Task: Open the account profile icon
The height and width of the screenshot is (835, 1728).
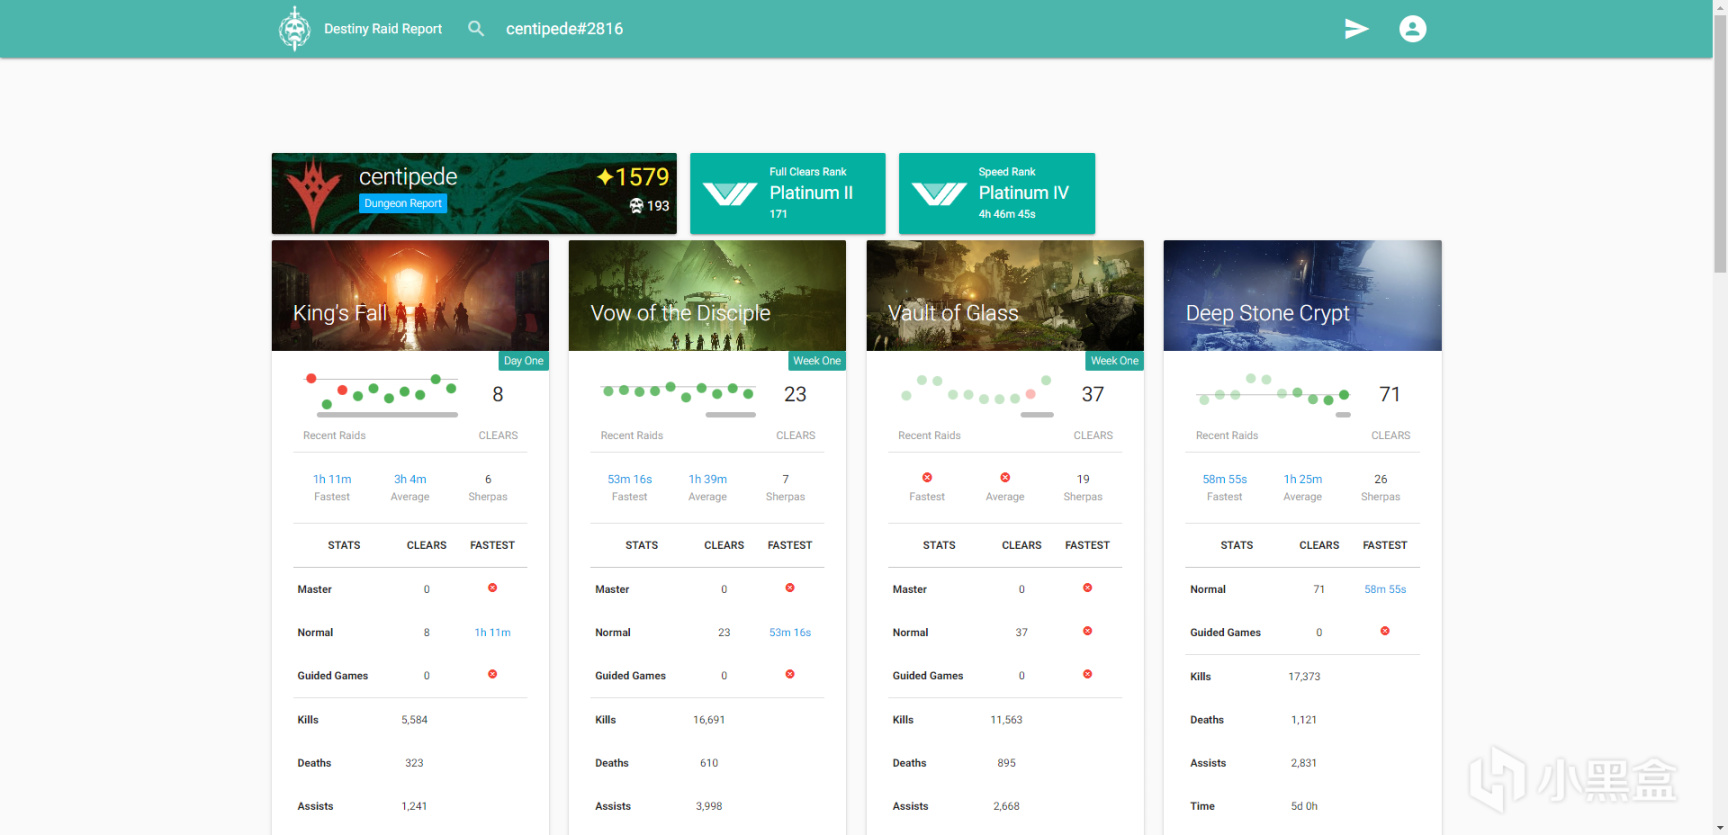Action: click(x=1412, y=28)
